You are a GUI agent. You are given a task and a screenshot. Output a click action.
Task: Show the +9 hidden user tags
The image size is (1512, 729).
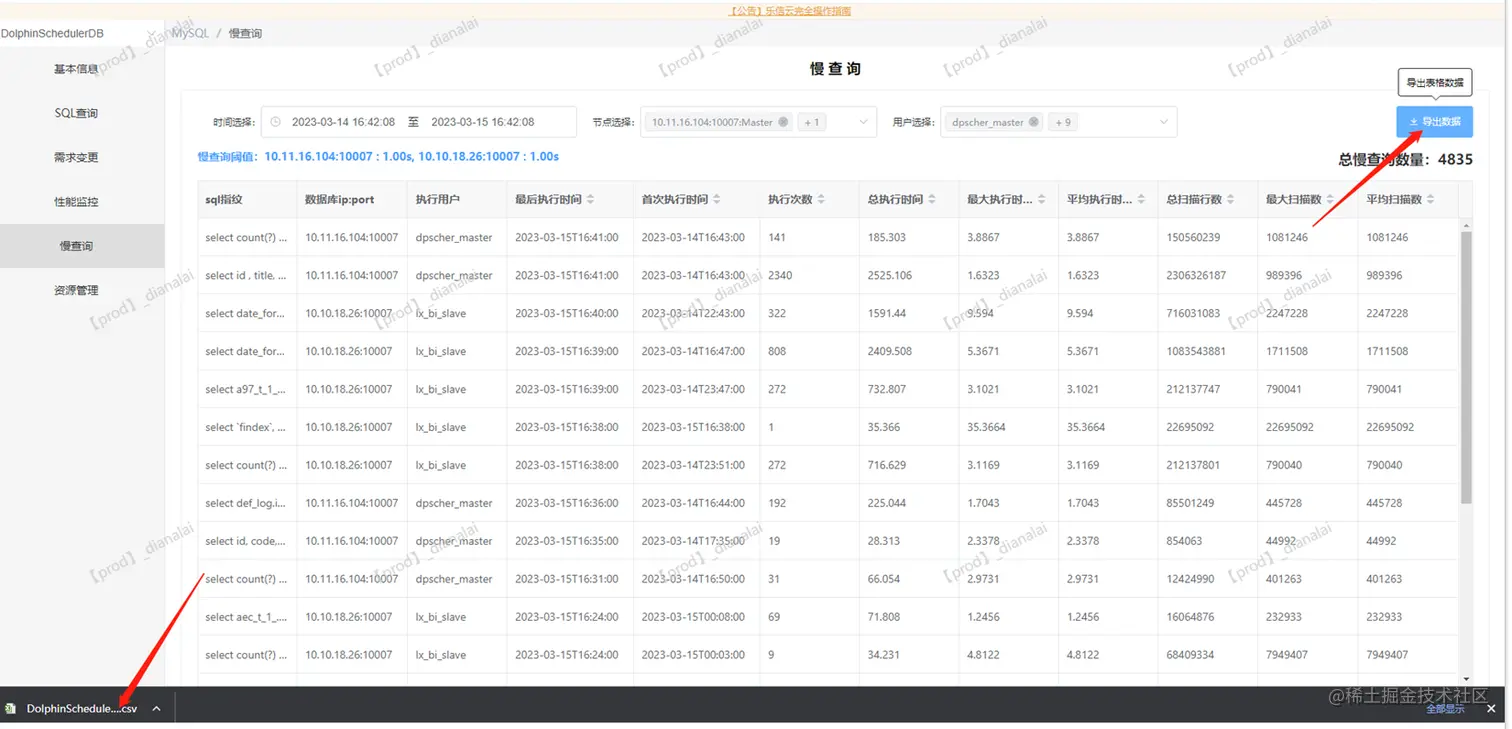[x=1063, y=122]
